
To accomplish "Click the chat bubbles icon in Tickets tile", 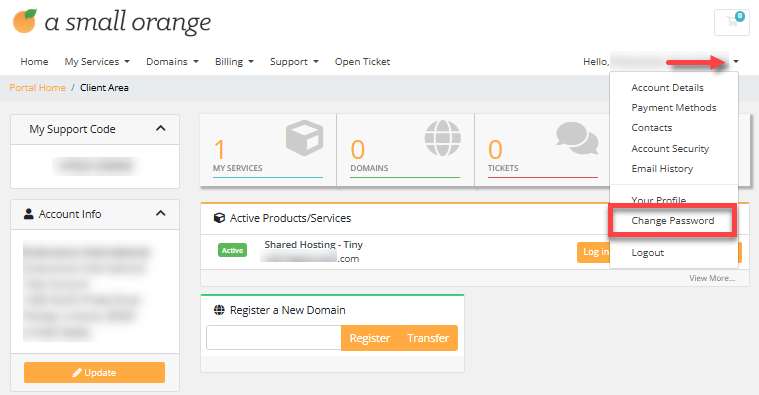I will [x=577, y=138].
